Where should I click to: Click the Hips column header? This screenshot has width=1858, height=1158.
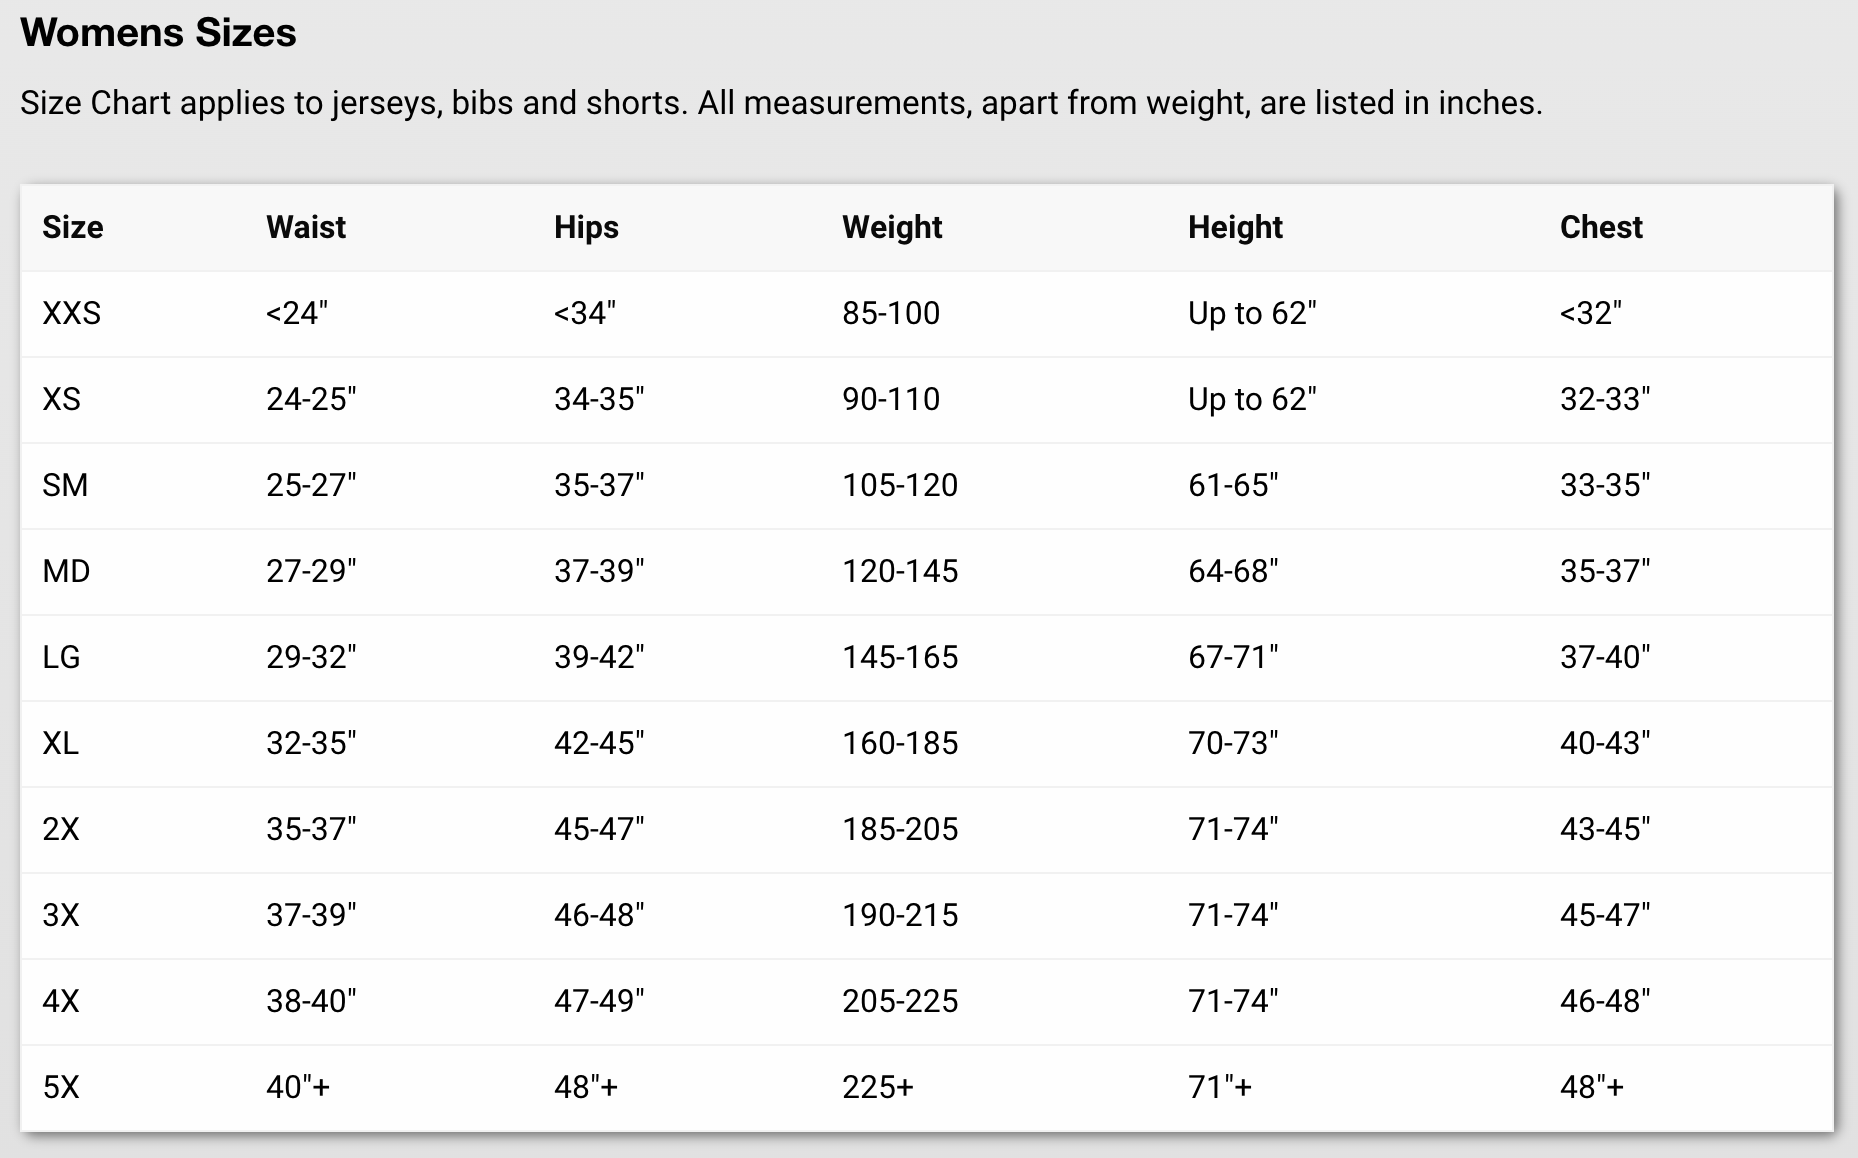pyautogui.click(x=586, y=228)
